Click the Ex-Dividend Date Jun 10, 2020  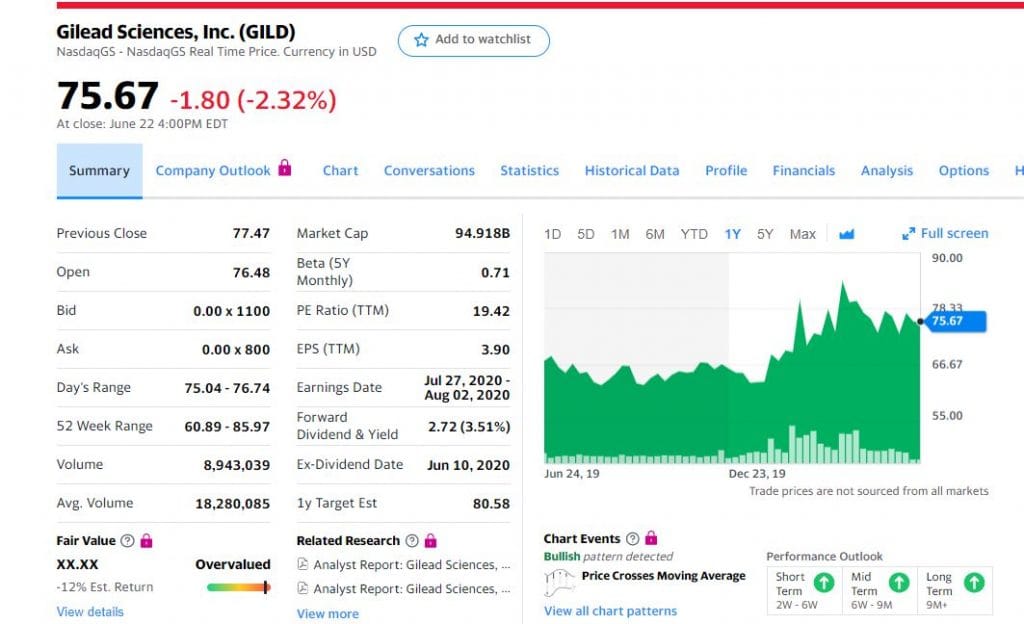[468, 465]
